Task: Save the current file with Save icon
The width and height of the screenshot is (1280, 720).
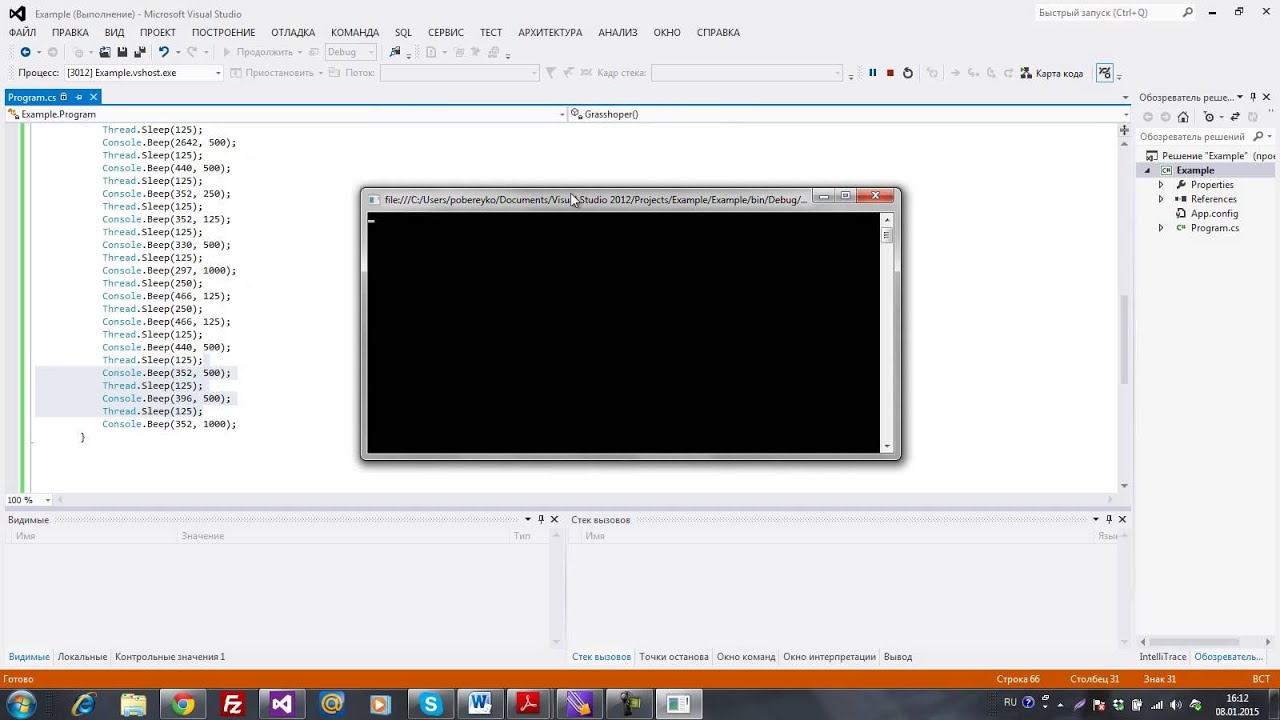Action: [122, 52]
